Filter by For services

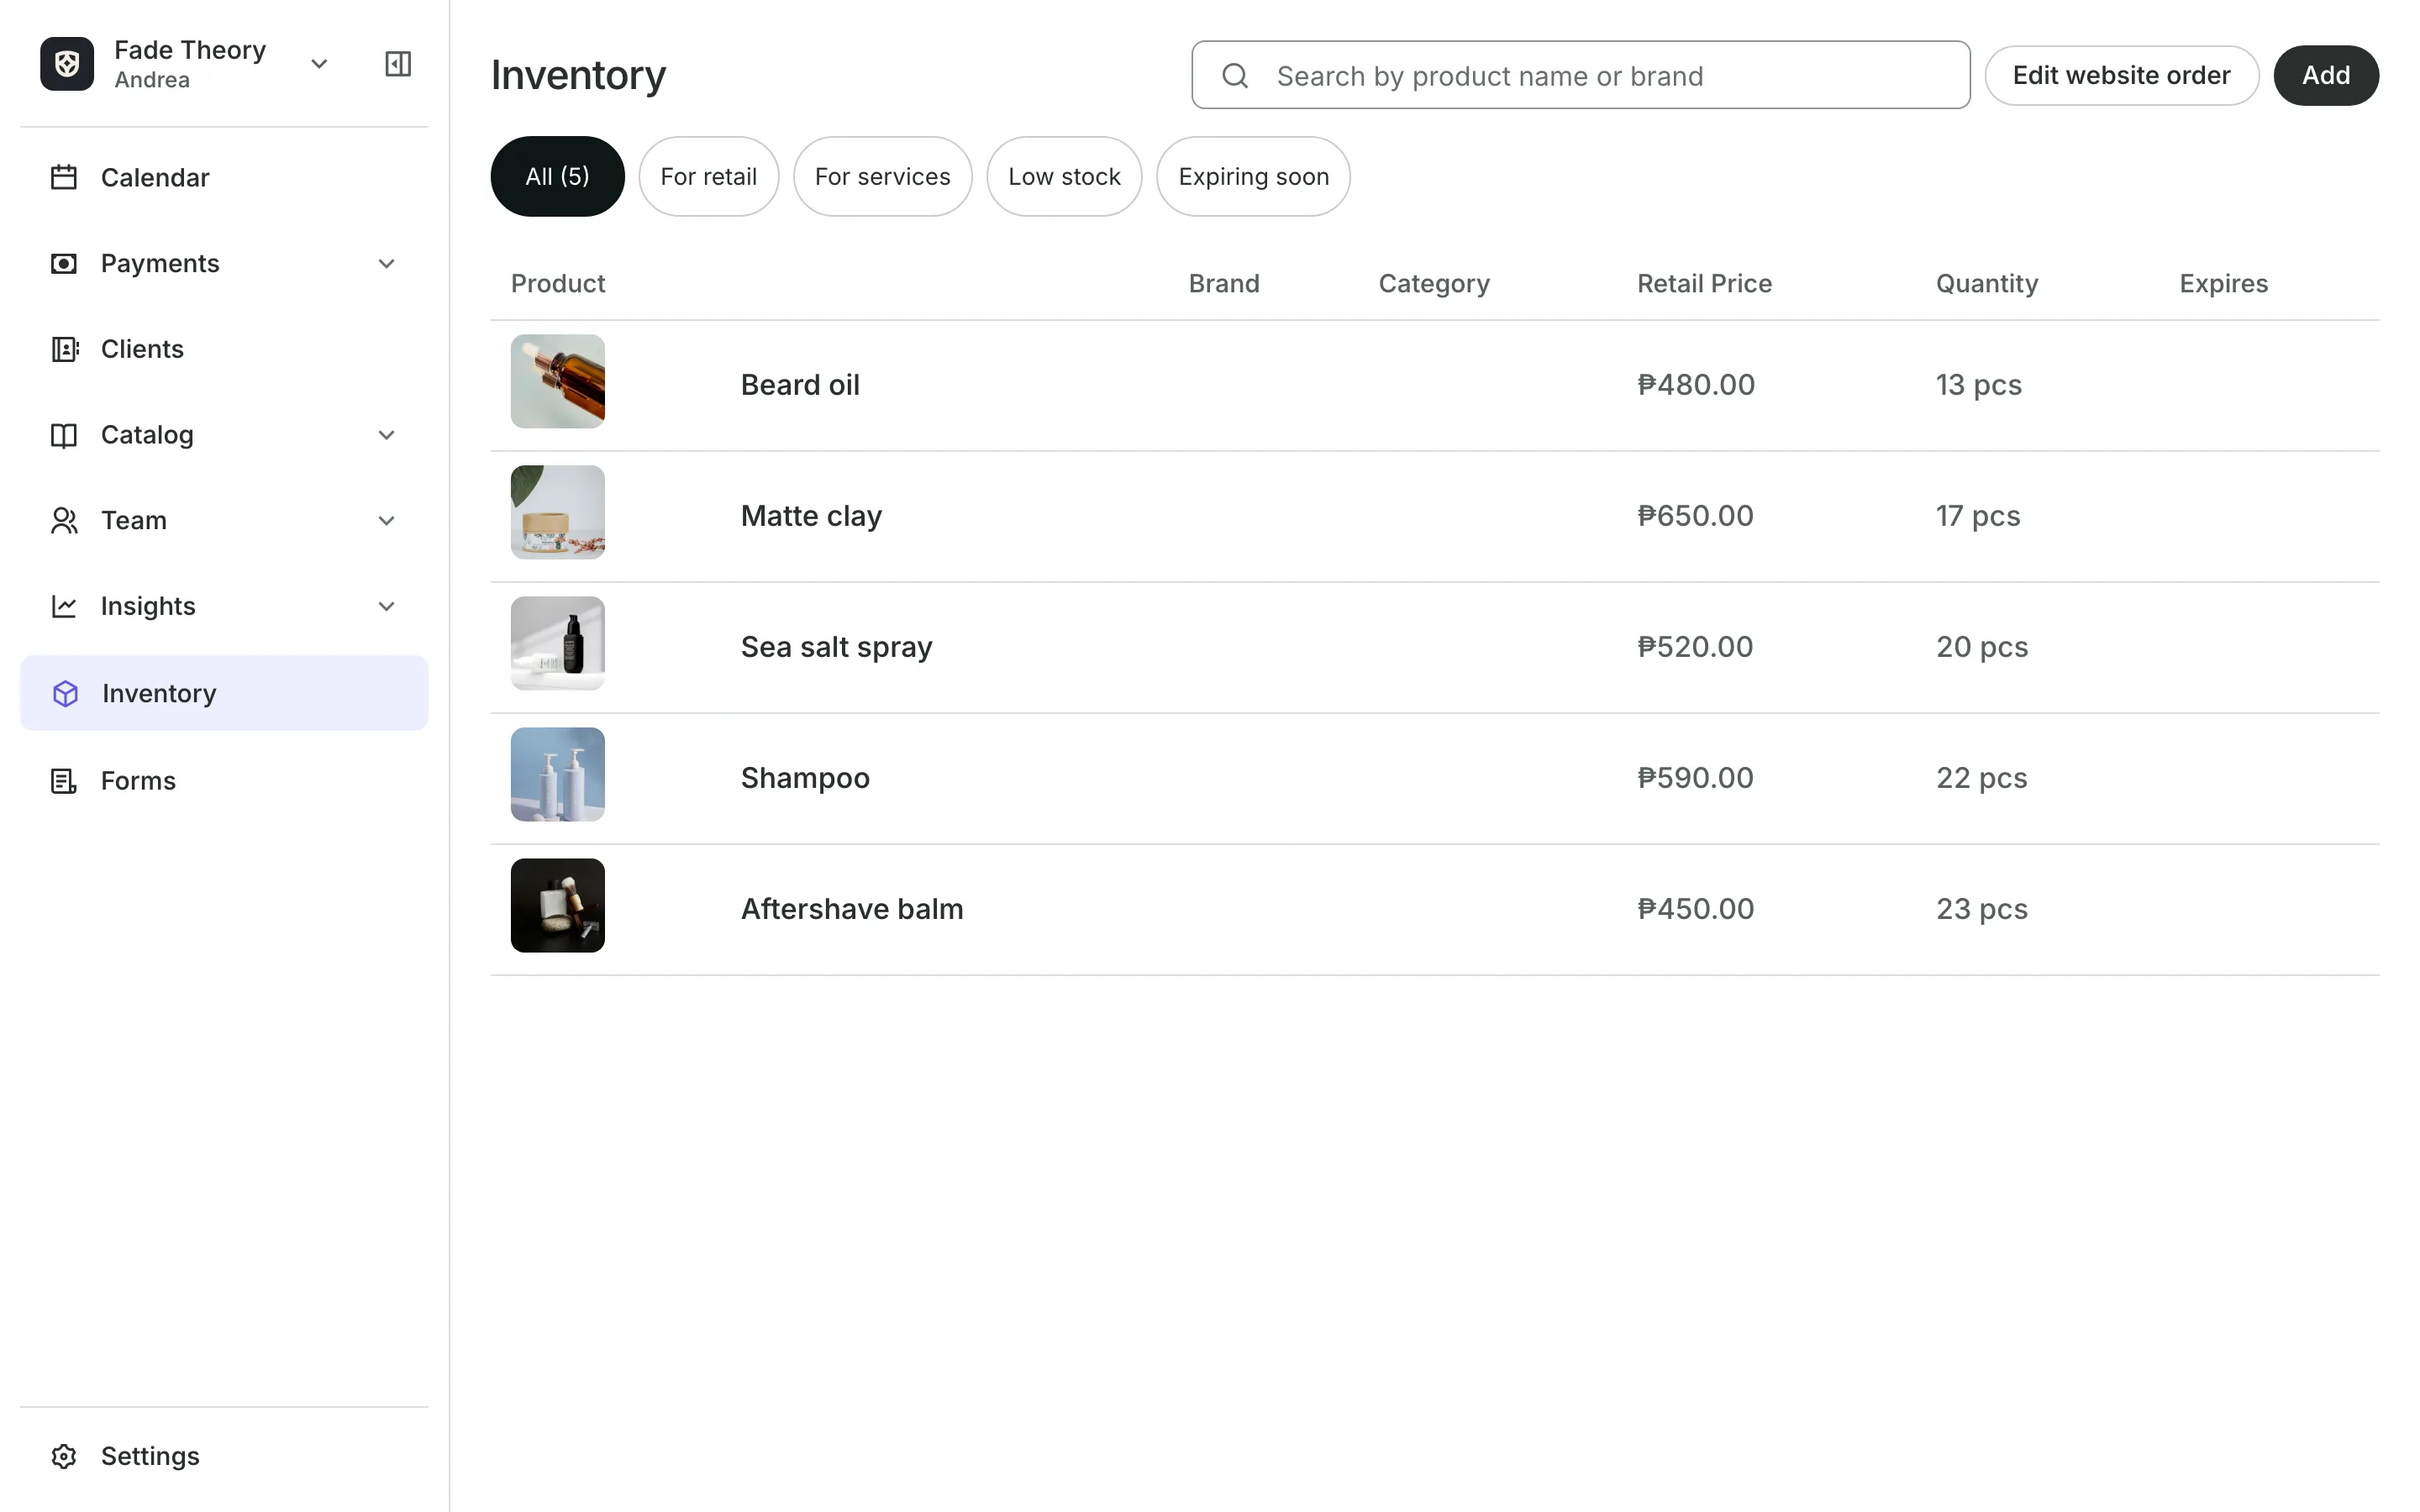(x=882, y=176)
